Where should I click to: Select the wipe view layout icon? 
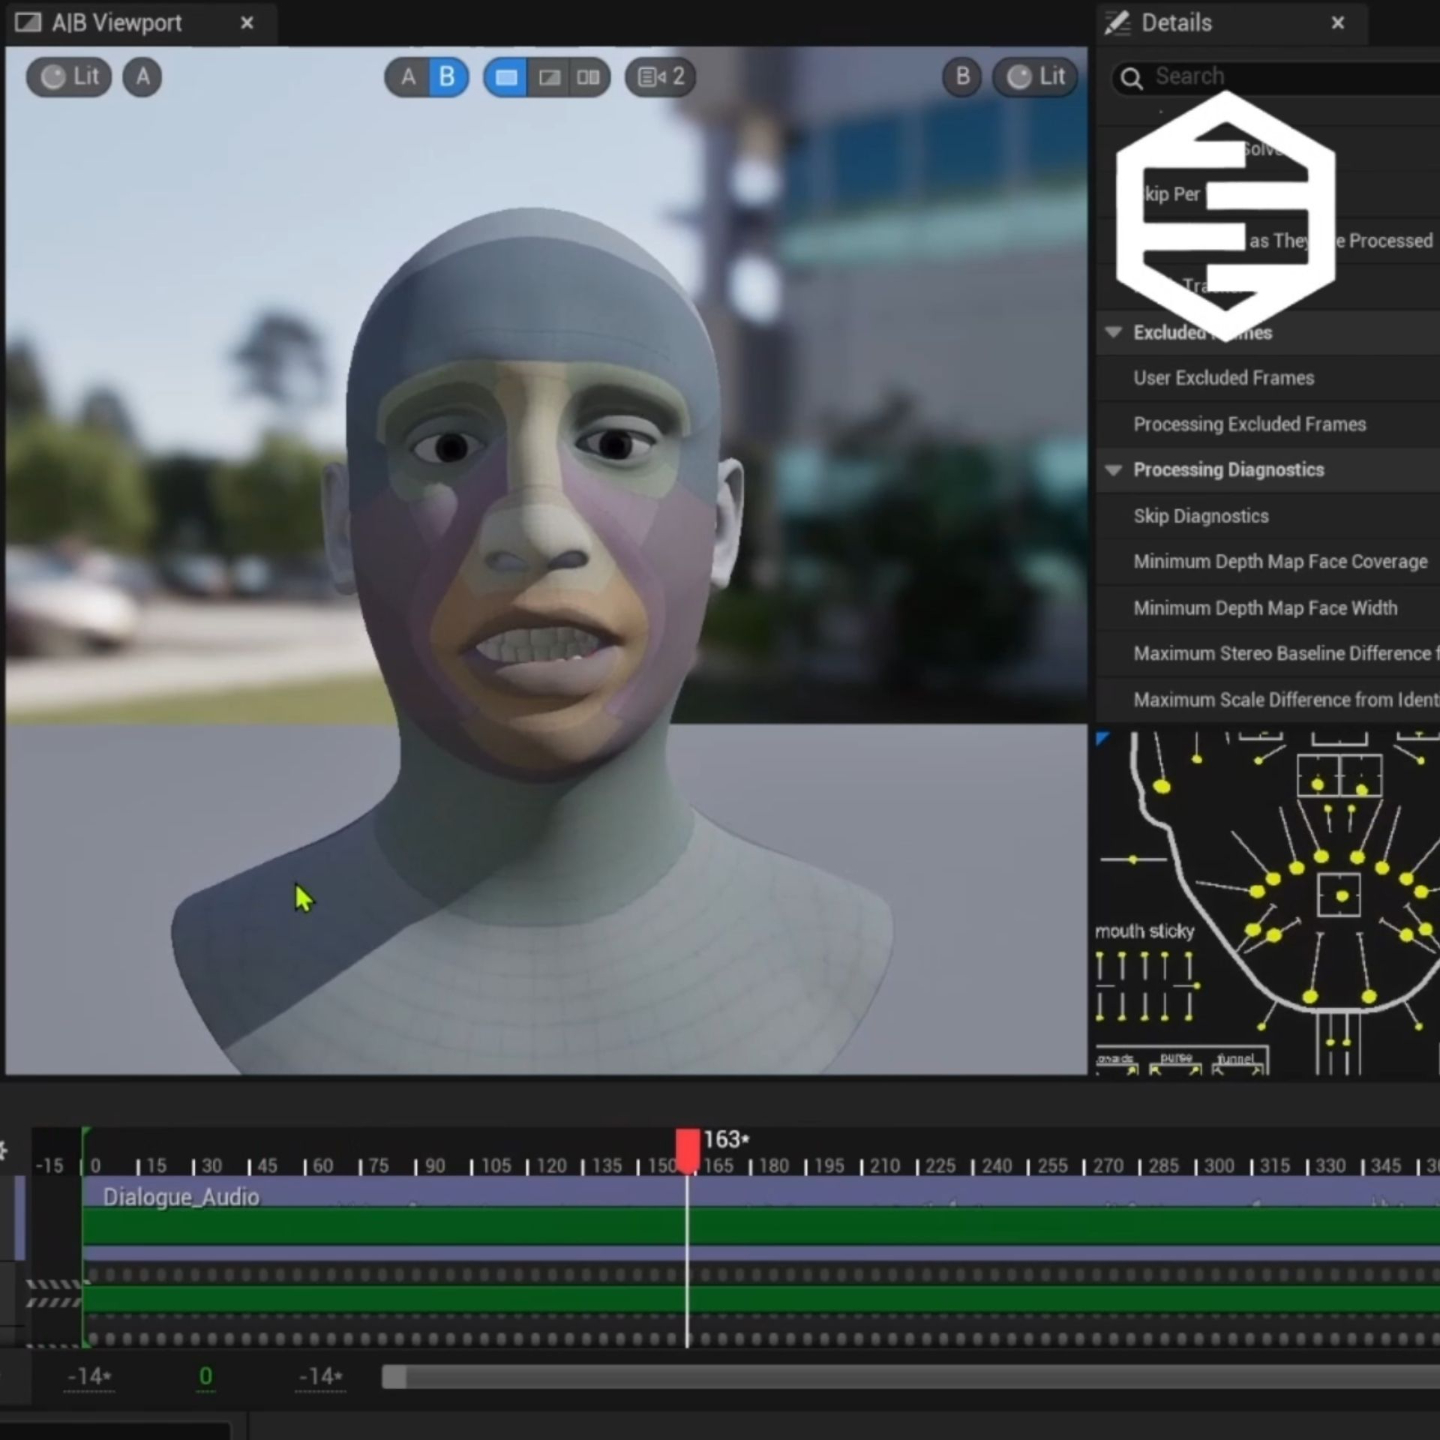tap(549, 77)
